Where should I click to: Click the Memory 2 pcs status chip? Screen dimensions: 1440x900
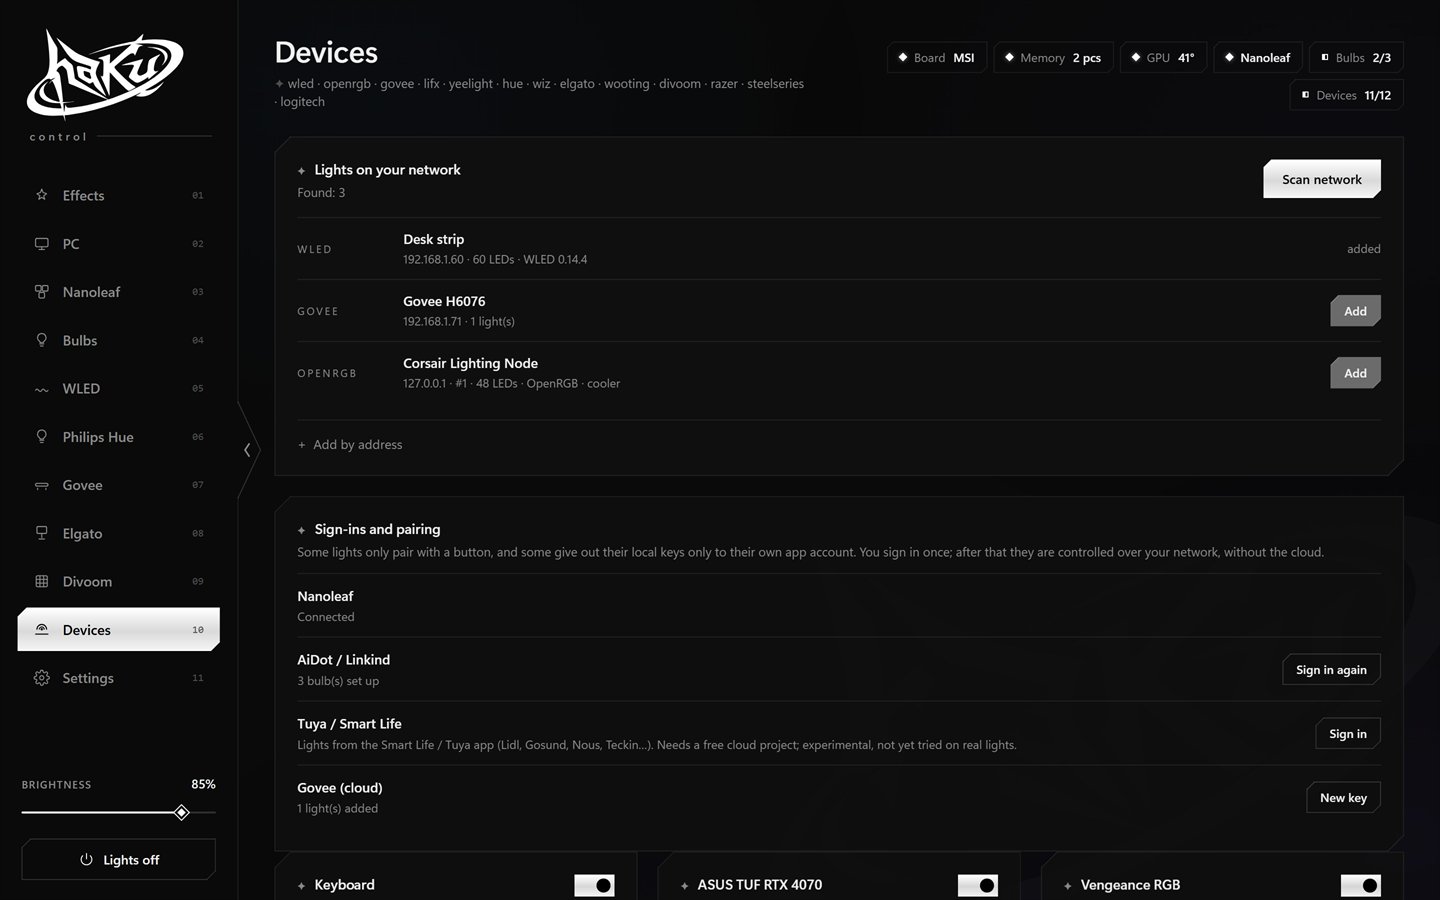point(1054,58)
